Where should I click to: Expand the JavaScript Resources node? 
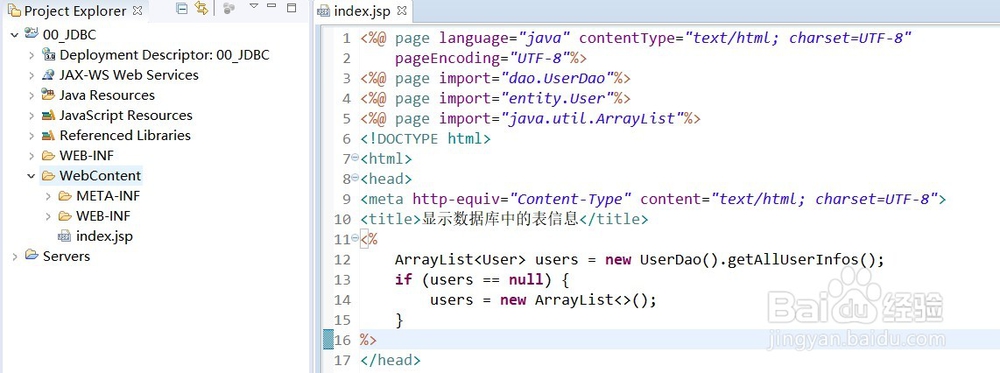click(31, 116)
